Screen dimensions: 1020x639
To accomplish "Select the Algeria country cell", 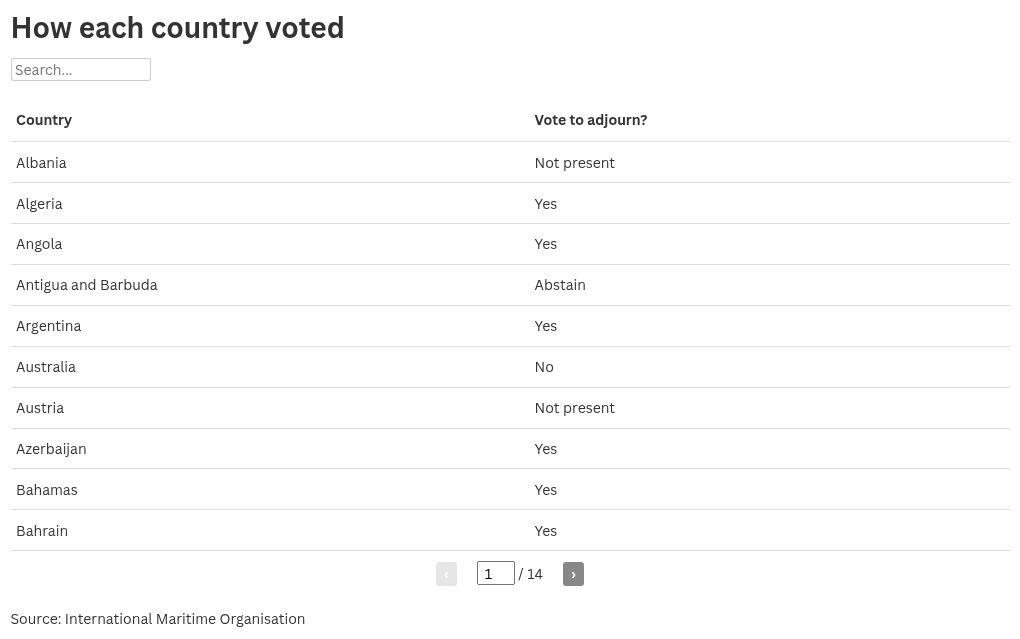I will 39,204.
